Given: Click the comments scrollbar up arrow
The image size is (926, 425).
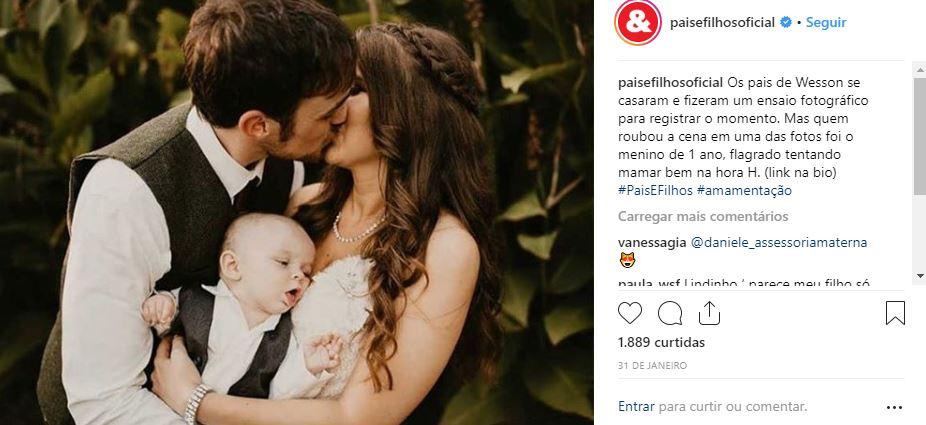Looking at the screenshot, I should [920, 70].
